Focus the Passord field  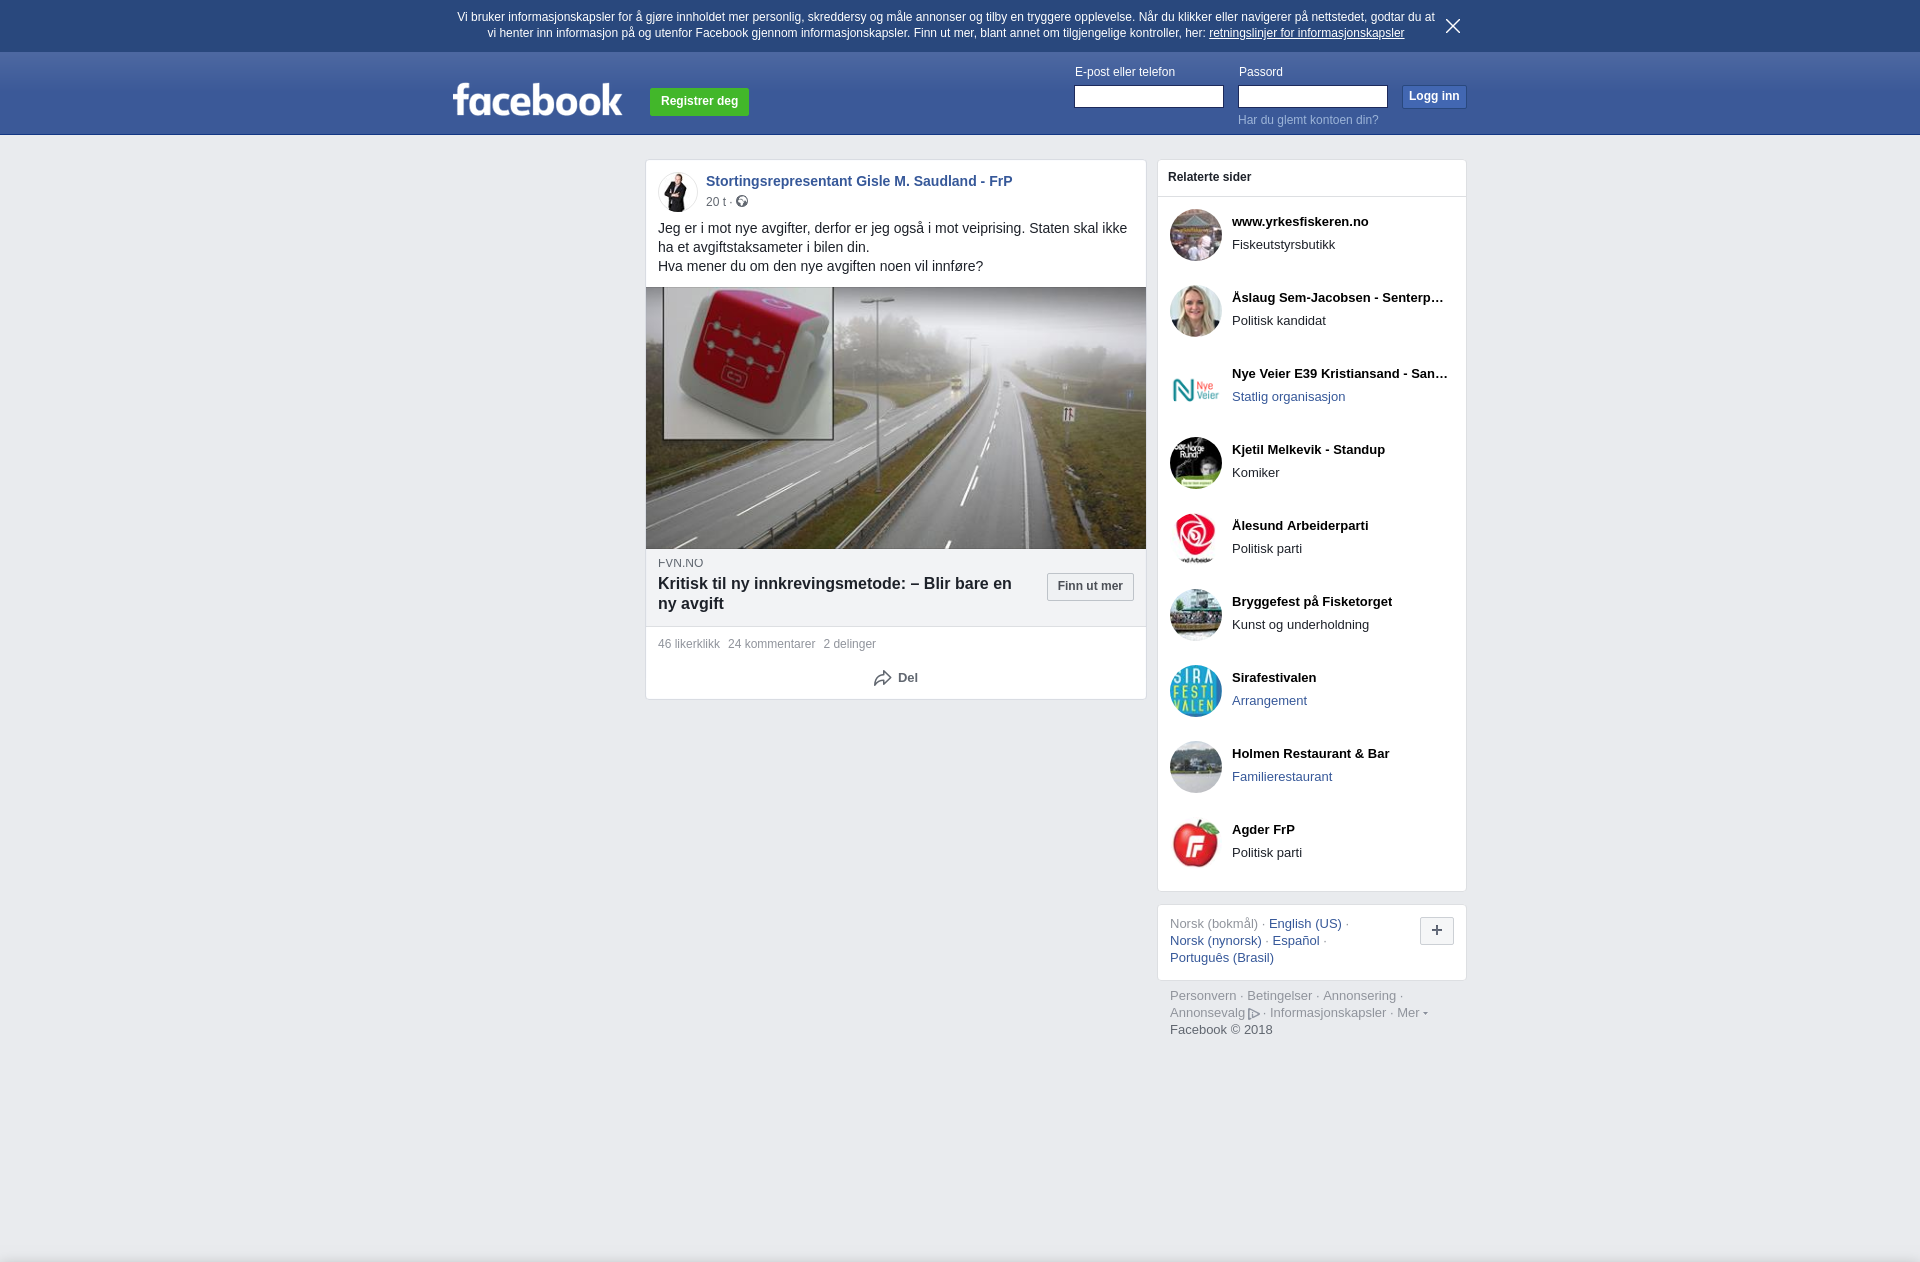tap(1313, 96)
